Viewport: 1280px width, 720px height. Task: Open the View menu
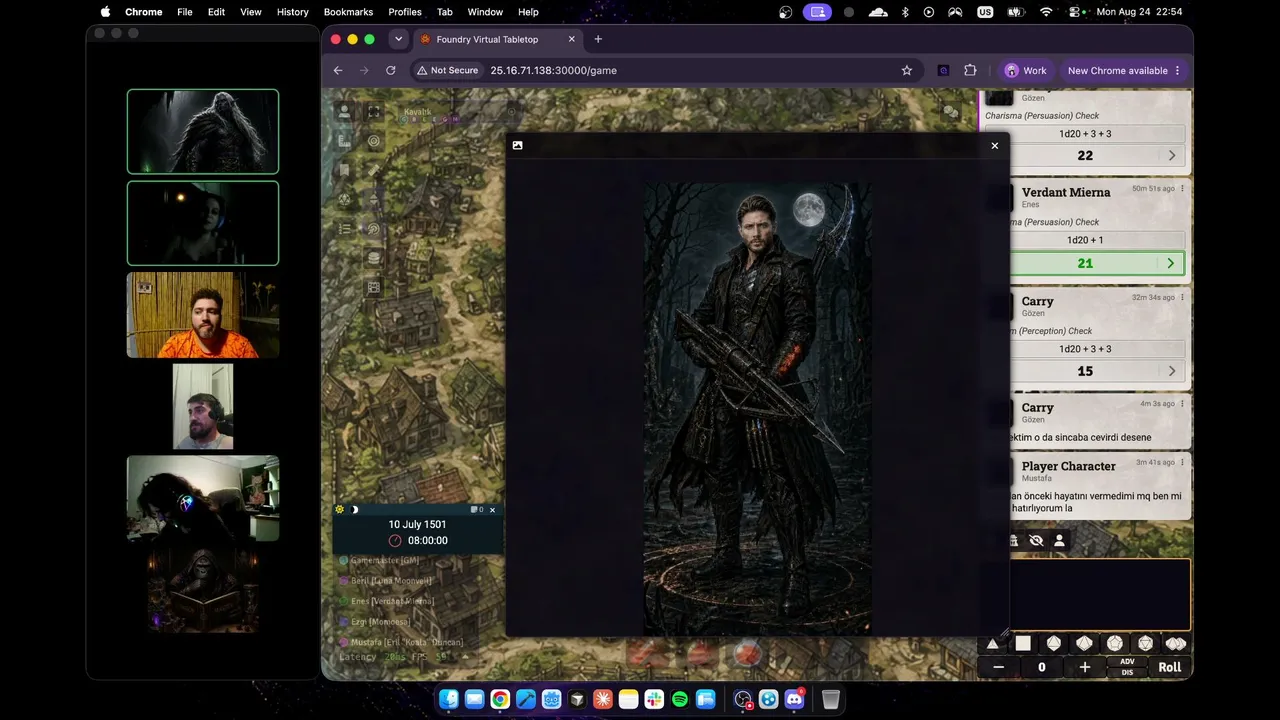251,12
